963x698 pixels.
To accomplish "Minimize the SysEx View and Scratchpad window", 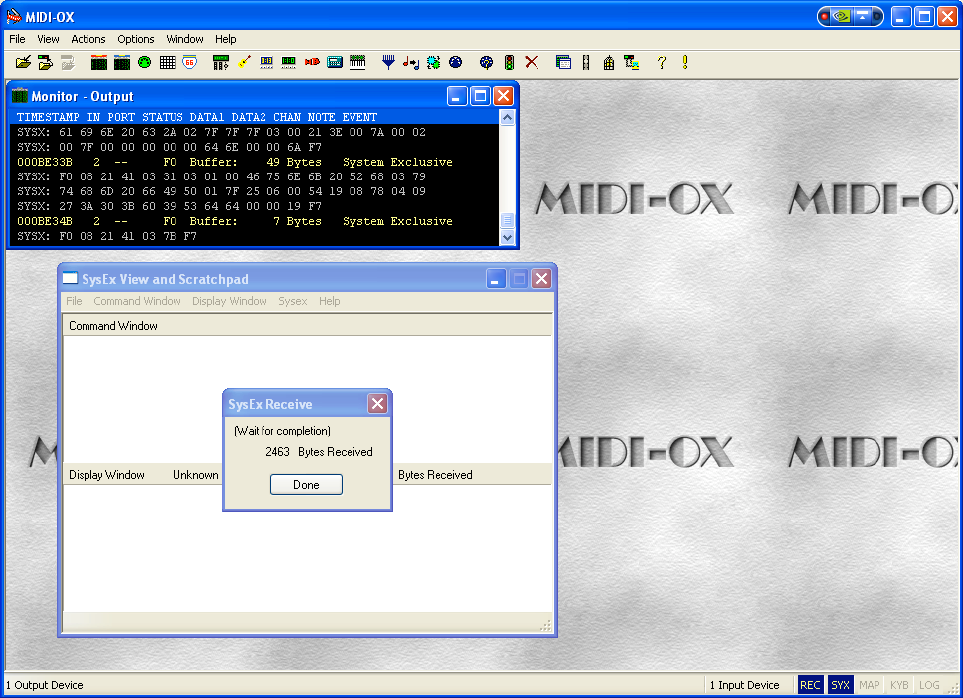I will tap(496, 279).
